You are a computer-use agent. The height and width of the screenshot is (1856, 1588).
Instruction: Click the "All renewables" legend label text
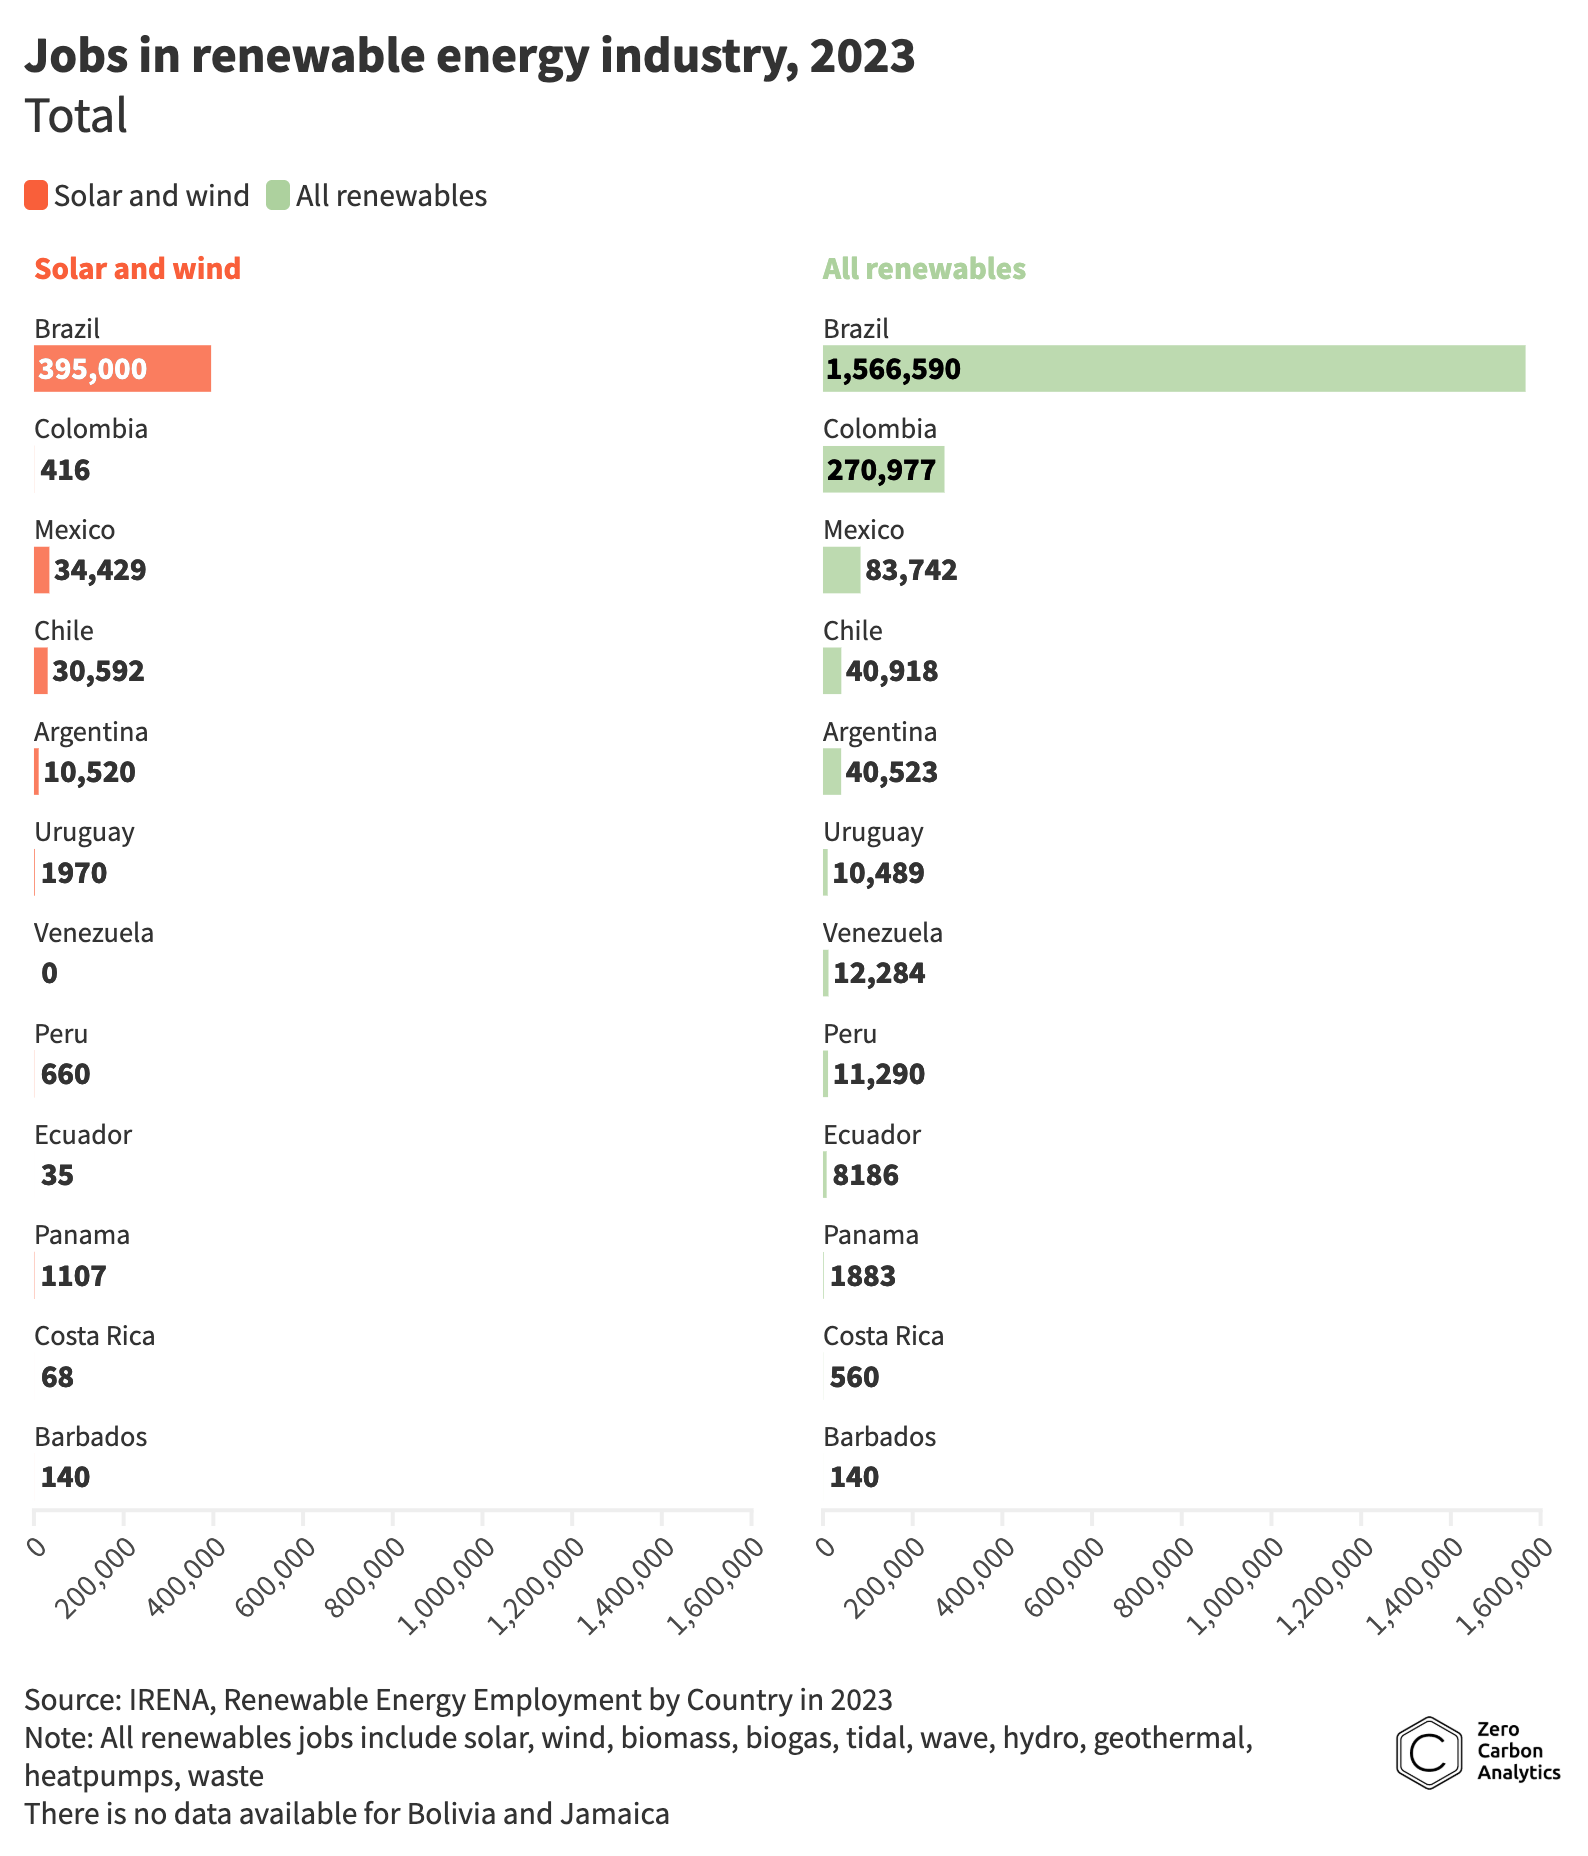391,196
